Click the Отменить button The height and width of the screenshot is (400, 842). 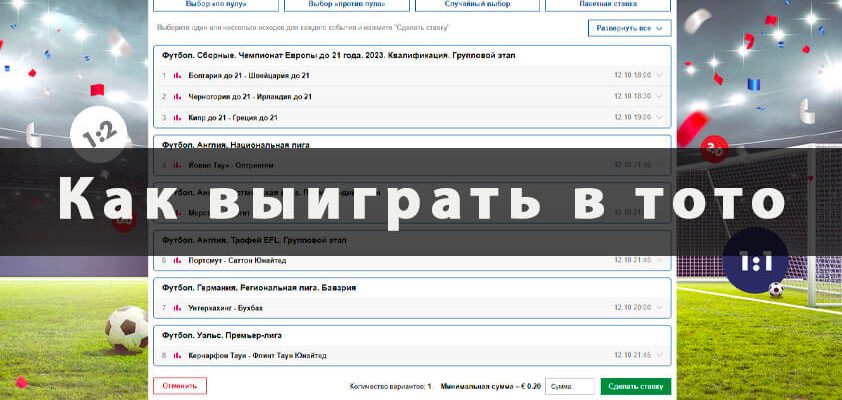click(x=180, y=386)
